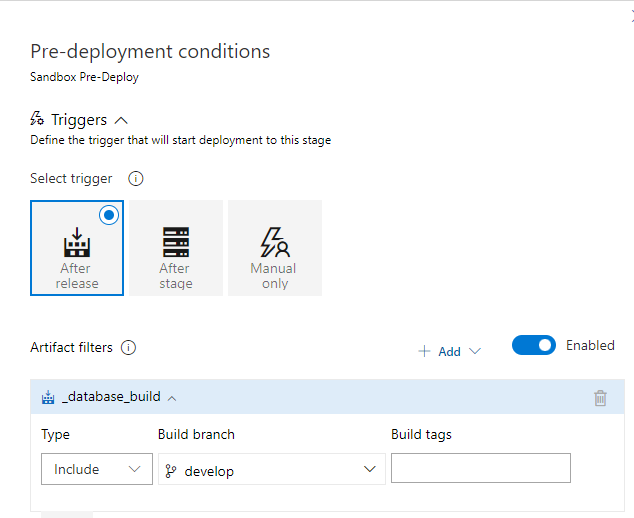
Task: Select the After release radio button
Action: point(109,215)
